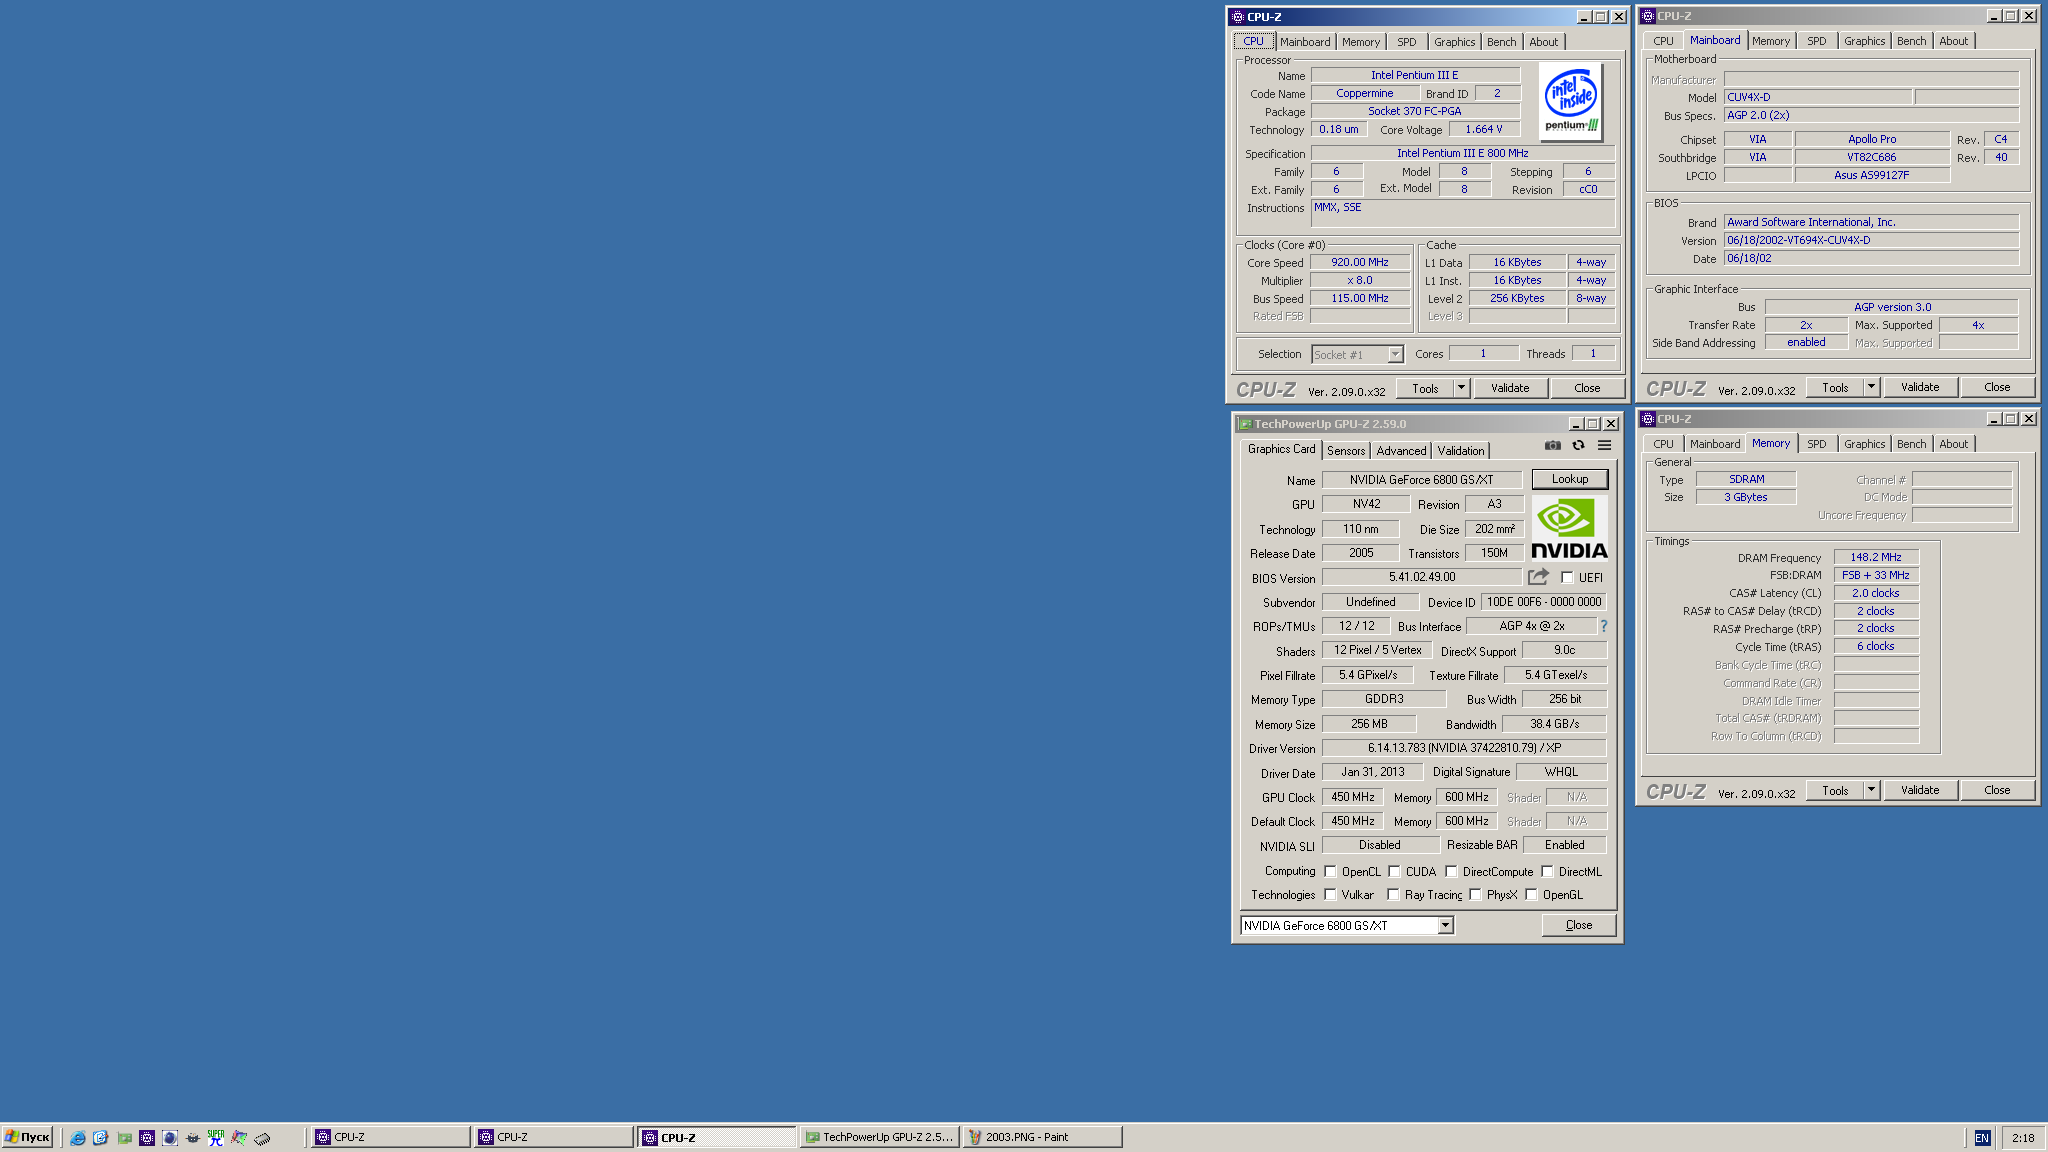Click the Model field CUV4X-D
The image size is (2048, 1152).
tap(1817, 98)
